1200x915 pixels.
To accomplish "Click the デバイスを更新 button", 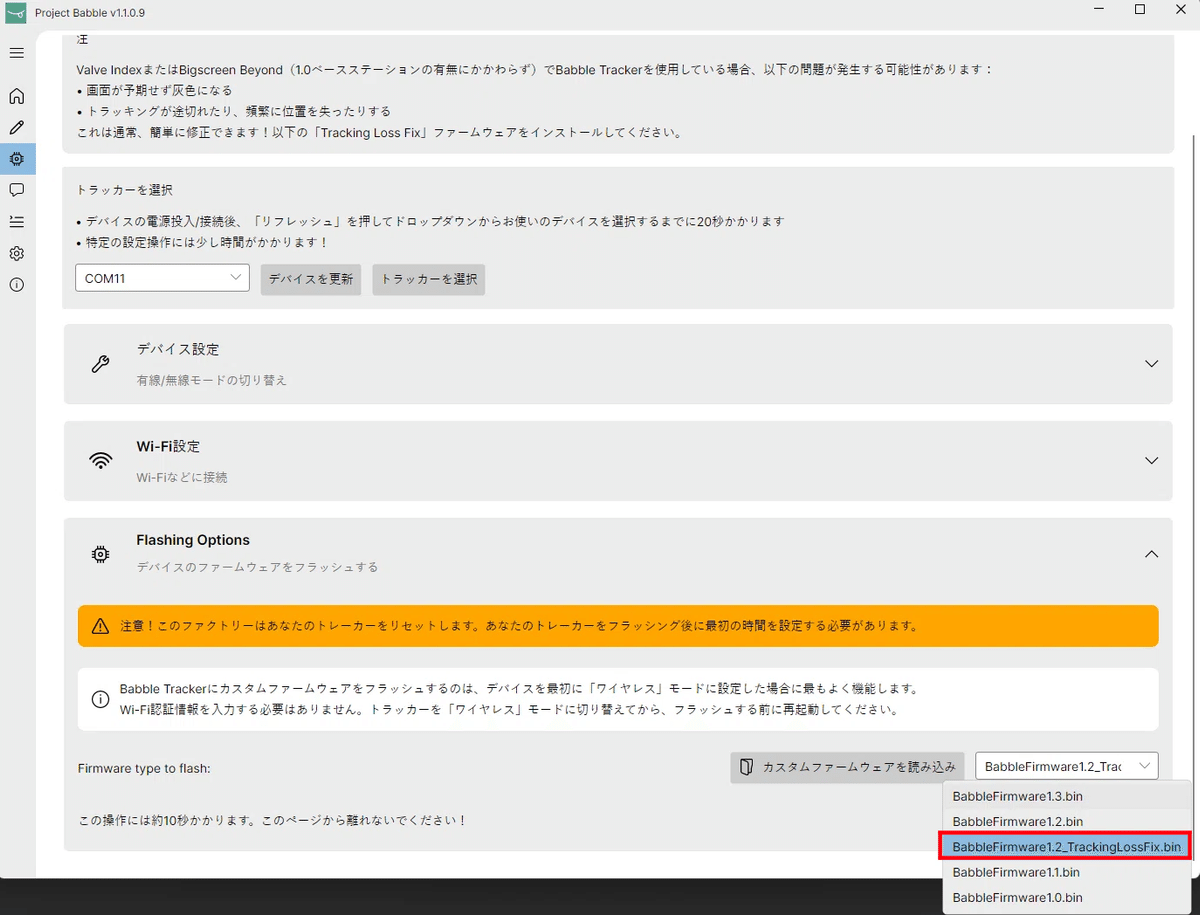I will (311, 280).
